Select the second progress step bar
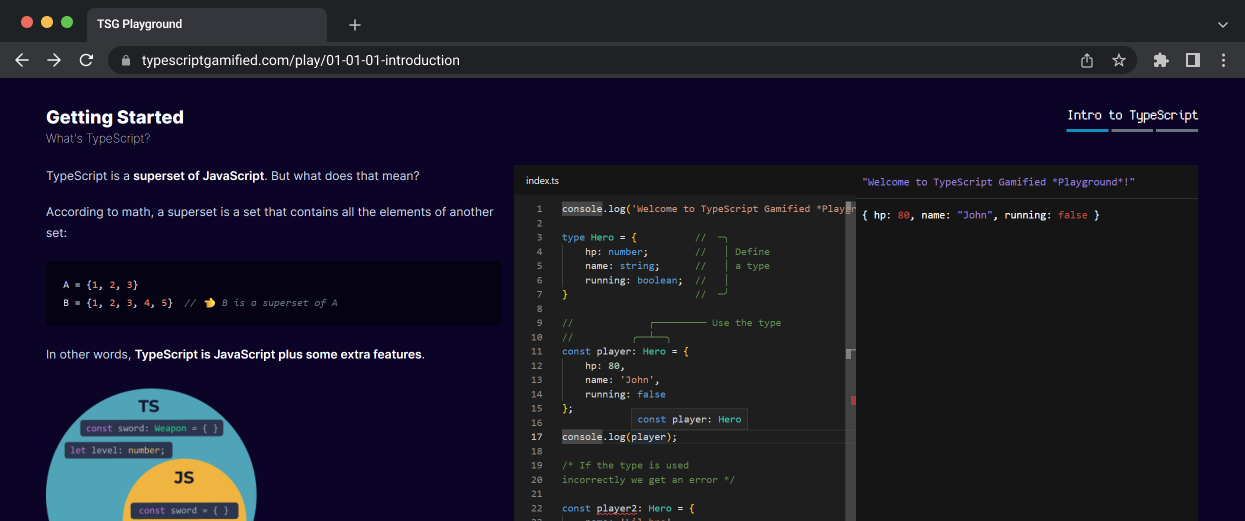The height and width of the screenshot is (521, 1245). click(1132, 130)
